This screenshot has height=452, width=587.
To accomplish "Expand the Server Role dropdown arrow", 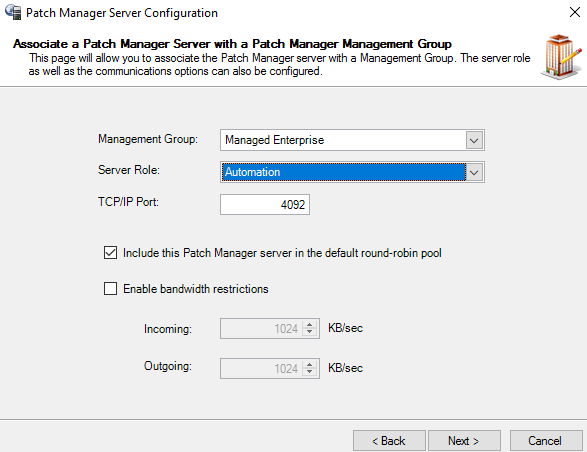I will (474, 172).
